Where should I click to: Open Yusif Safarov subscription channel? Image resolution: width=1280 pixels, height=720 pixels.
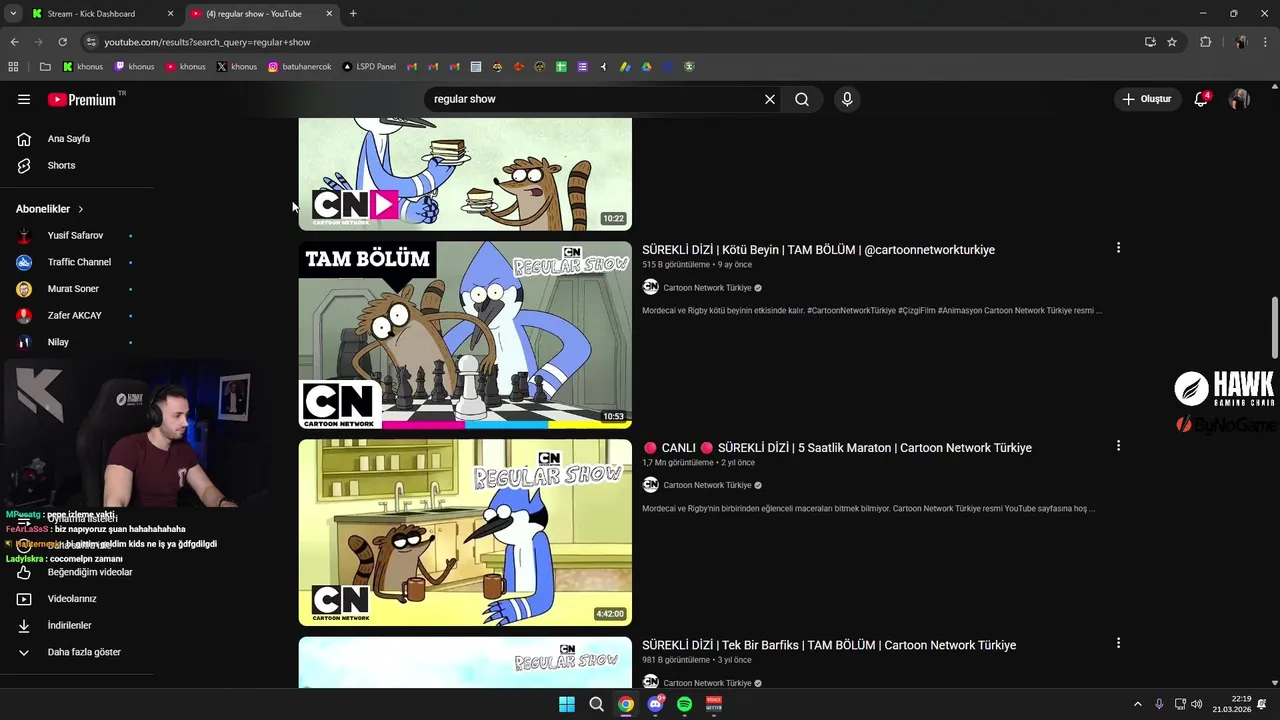75,236
